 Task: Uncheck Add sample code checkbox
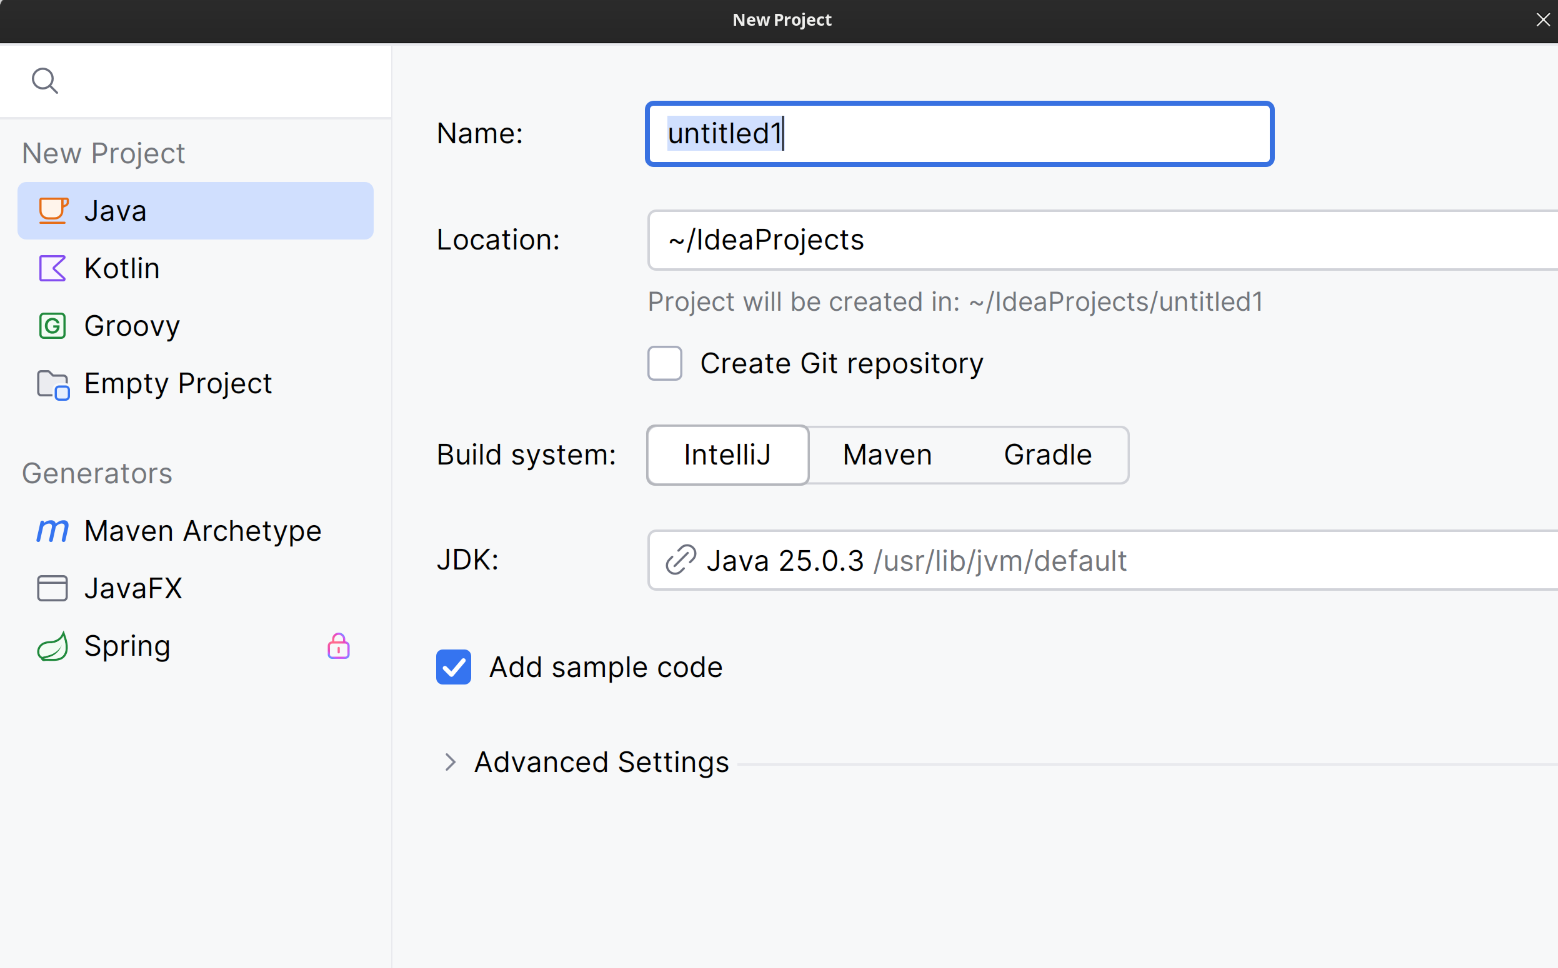click(x=454, y=667)
